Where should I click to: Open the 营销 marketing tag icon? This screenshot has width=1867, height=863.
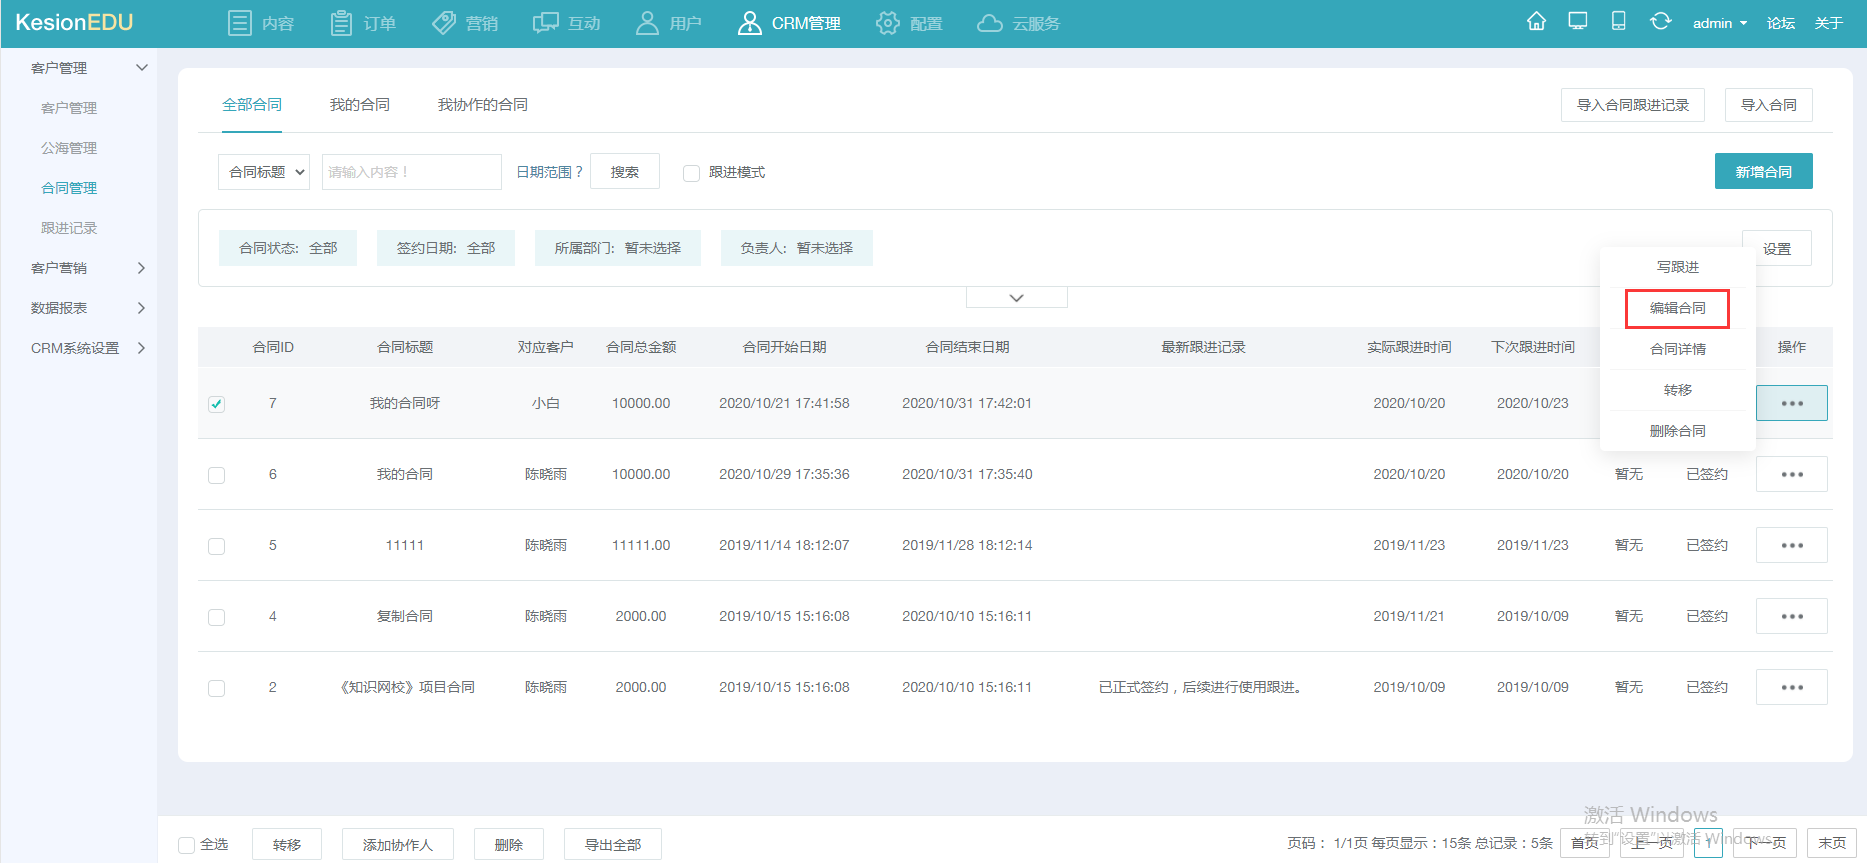[x=444, y=23]
